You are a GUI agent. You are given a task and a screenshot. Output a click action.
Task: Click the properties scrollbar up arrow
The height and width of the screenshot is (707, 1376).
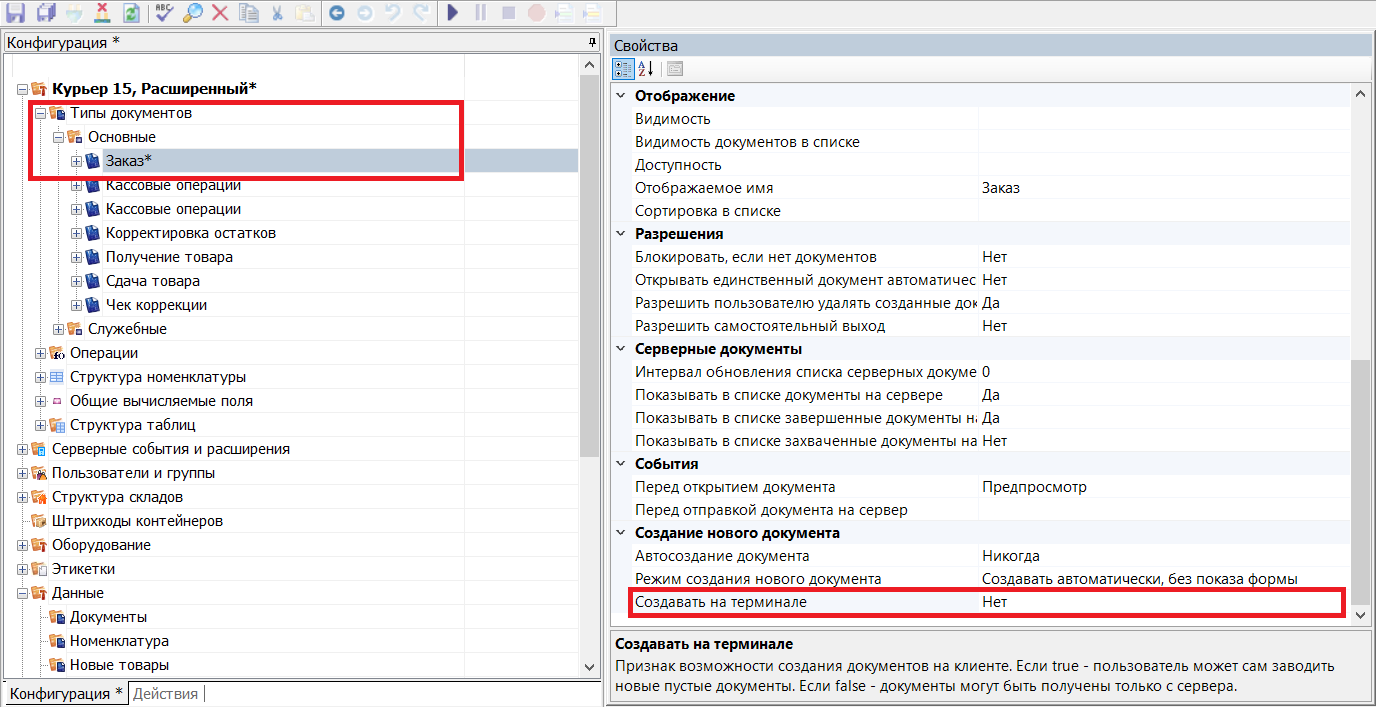click(x=1360, y=94)
